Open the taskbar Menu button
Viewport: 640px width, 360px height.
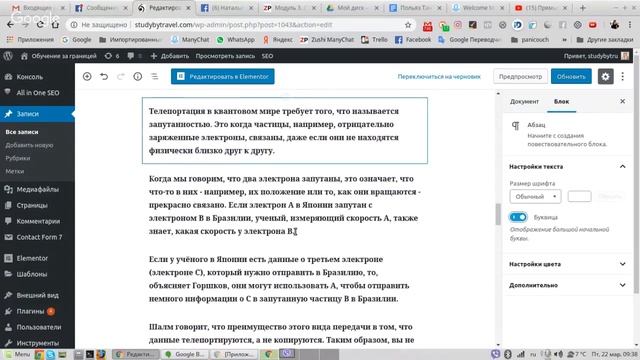tap(18, 354)
